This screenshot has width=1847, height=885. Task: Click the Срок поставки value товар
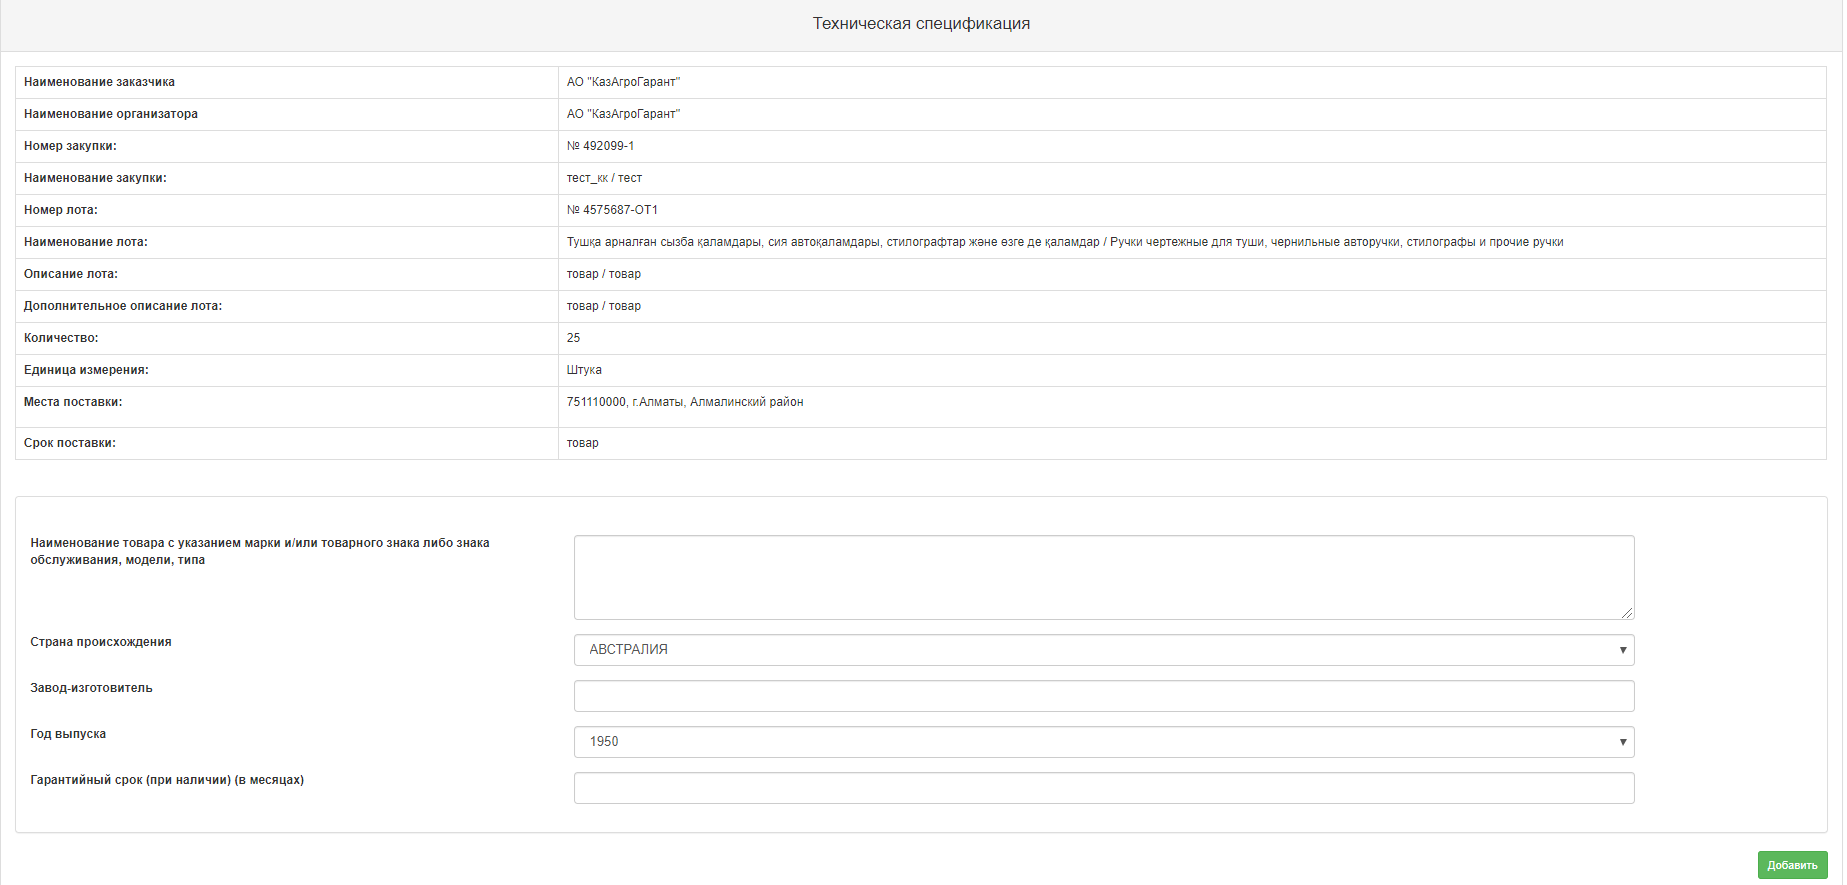(583, 443)
